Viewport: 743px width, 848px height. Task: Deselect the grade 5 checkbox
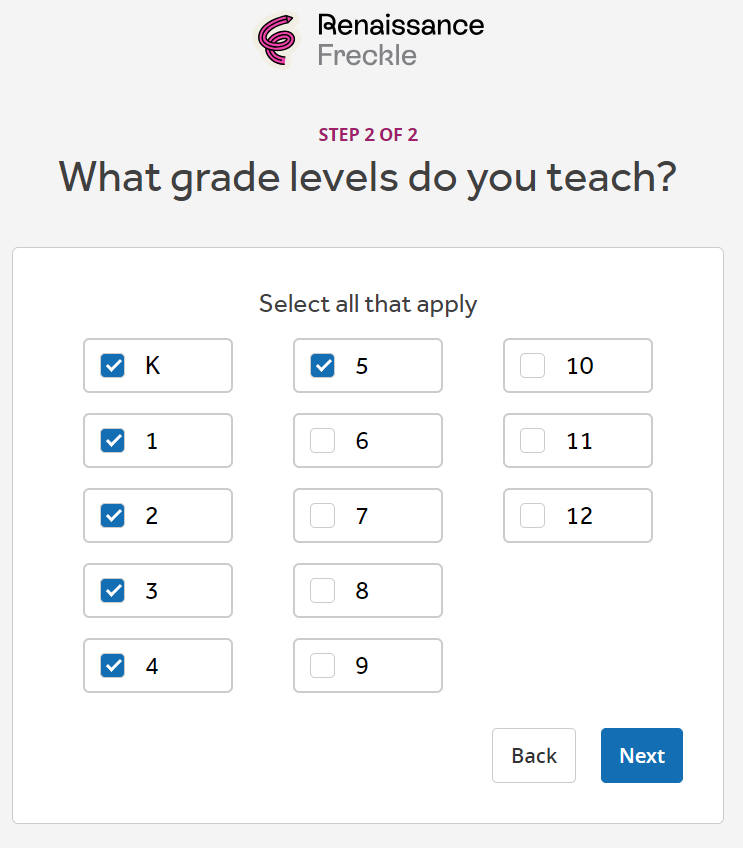(323, 366)
